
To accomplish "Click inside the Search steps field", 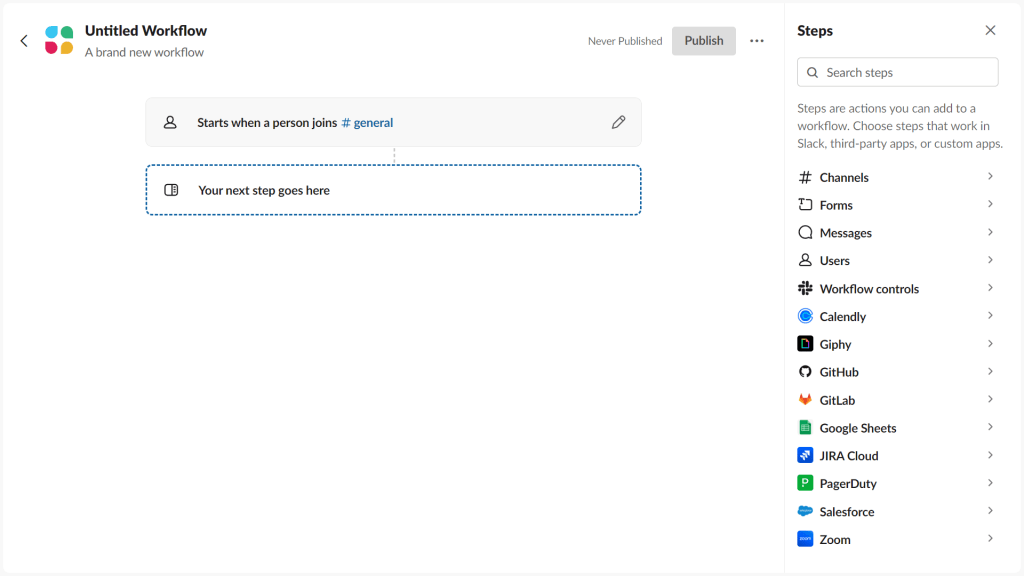I will pyautogui.click(x=897, y=71).
